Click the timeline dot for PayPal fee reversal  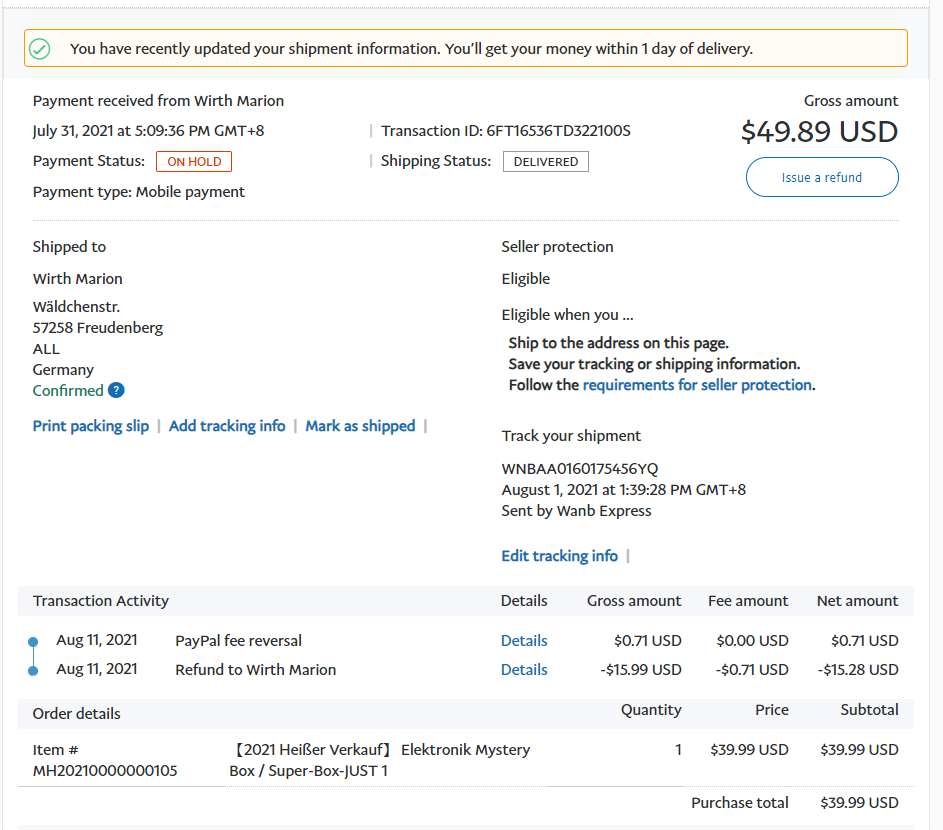pos(33,641)
